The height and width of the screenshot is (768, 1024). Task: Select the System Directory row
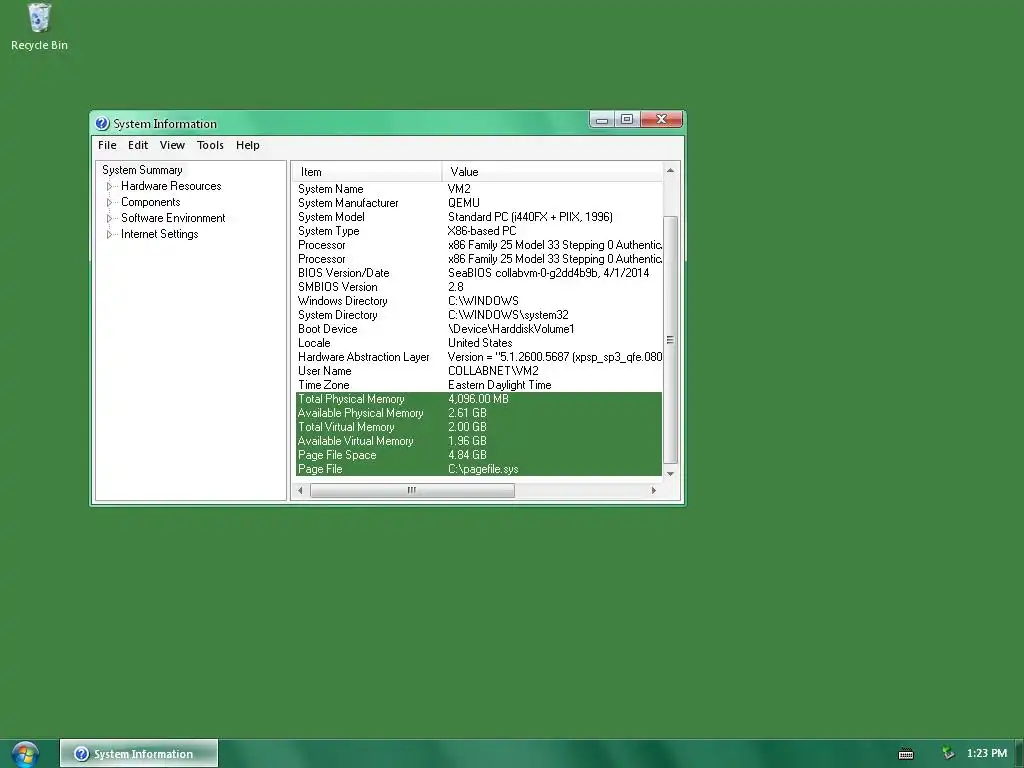pyautogui.click(x=478, y=315)
